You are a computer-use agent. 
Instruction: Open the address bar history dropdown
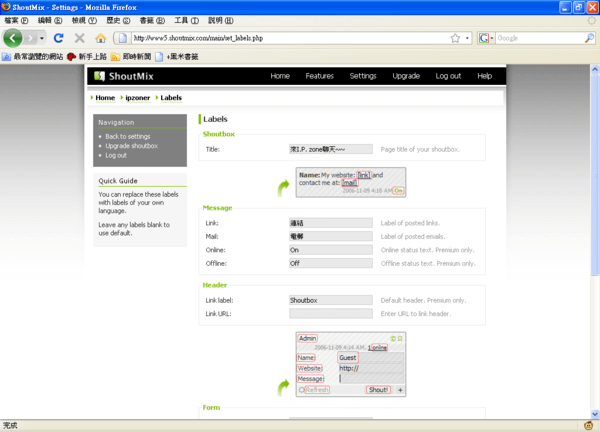(467, 38)
